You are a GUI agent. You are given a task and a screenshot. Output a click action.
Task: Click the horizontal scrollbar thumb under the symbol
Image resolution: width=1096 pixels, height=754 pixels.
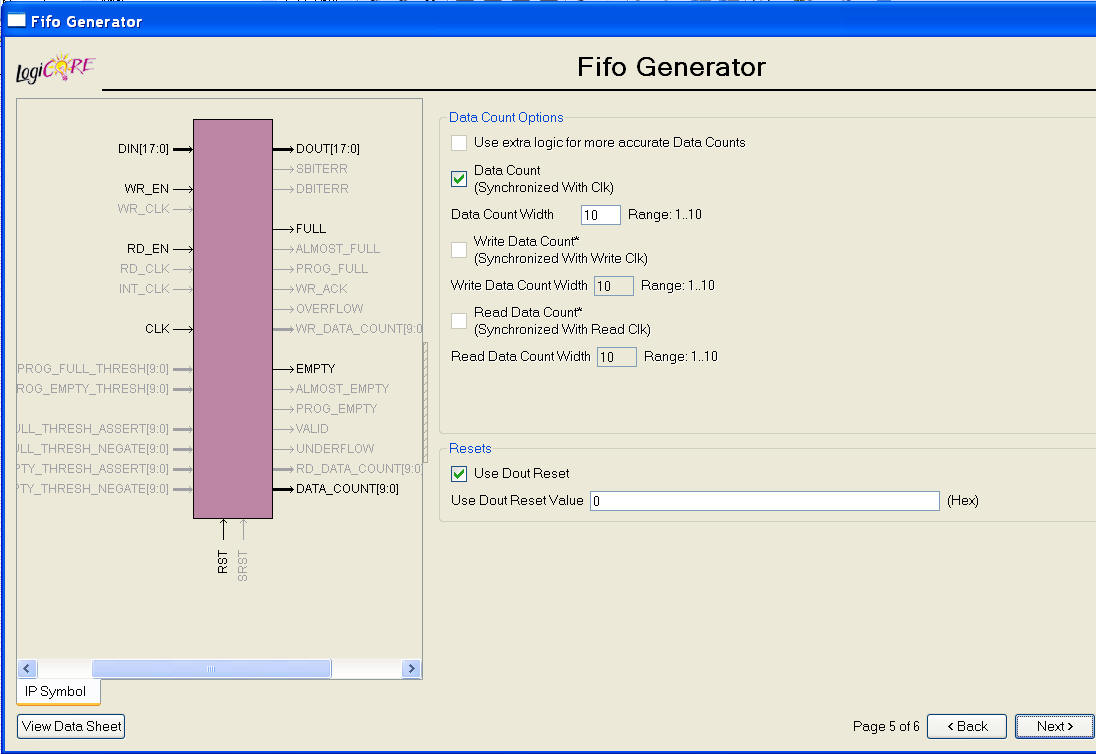[x=211, y=669]
